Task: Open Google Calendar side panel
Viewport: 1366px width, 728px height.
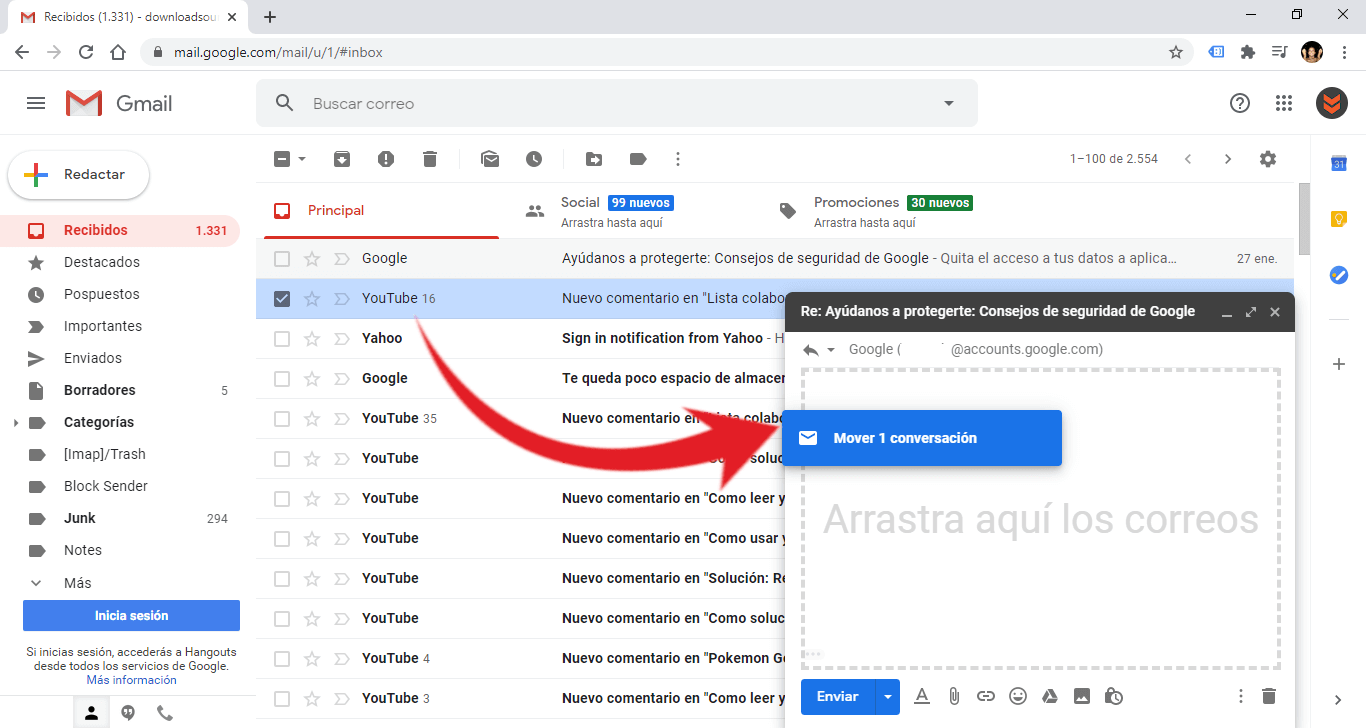Action: click(1339, 163)
